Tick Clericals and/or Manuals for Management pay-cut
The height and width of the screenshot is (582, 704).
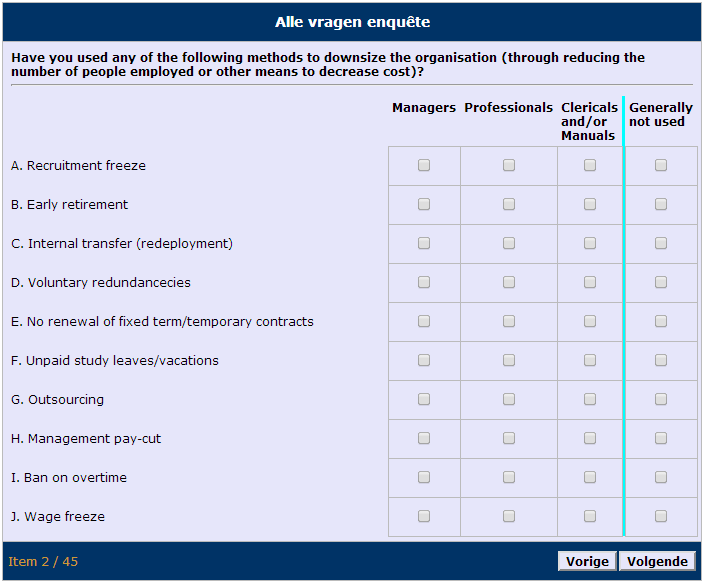click(x=590, y=439)
